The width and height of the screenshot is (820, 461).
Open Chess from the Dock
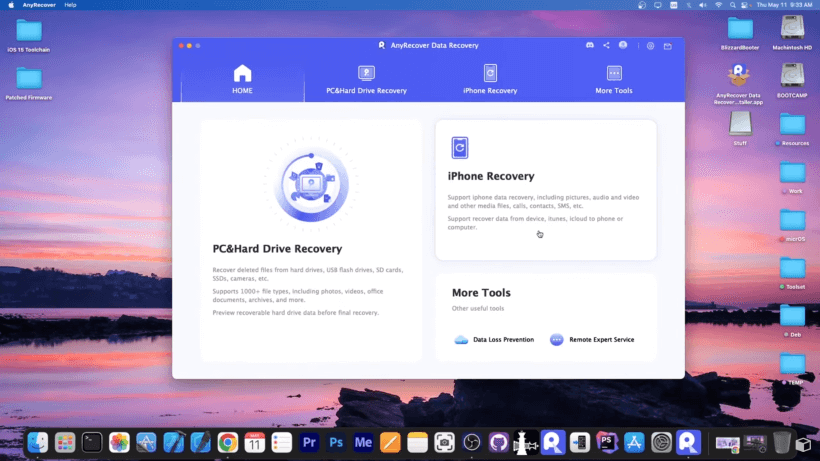(x=526, y=443)
